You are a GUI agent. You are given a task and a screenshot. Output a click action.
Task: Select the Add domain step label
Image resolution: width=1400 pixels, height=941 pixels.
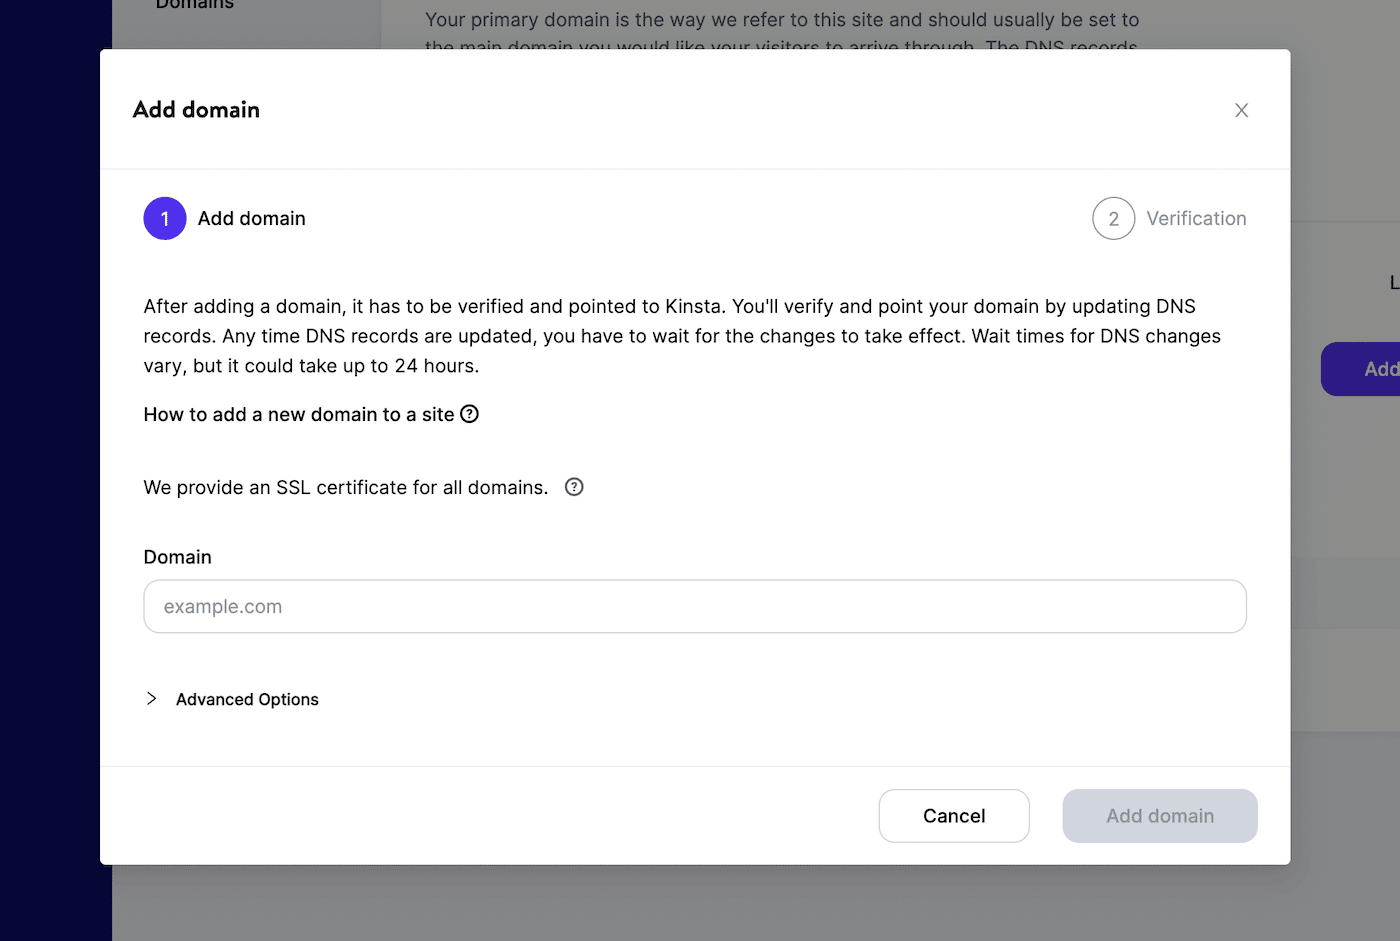[x=251, y=218]
